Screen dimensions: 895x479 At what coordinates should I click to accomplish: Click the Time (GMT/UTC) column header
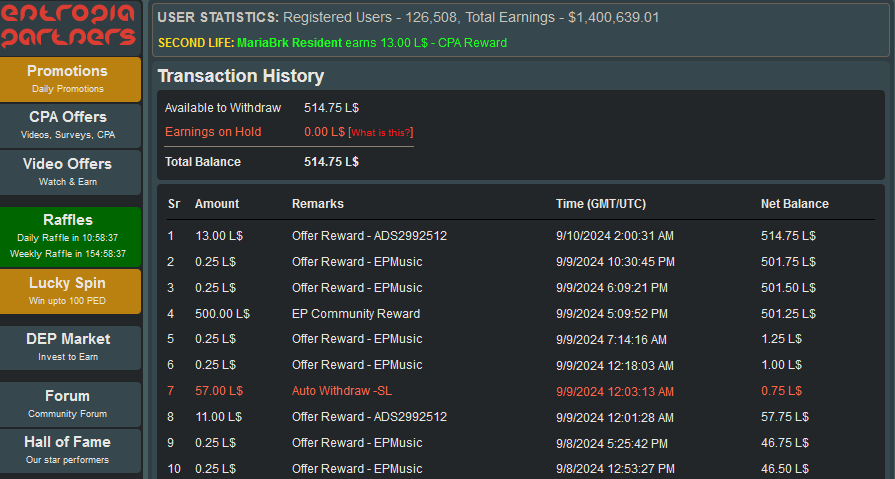point(601,204)
